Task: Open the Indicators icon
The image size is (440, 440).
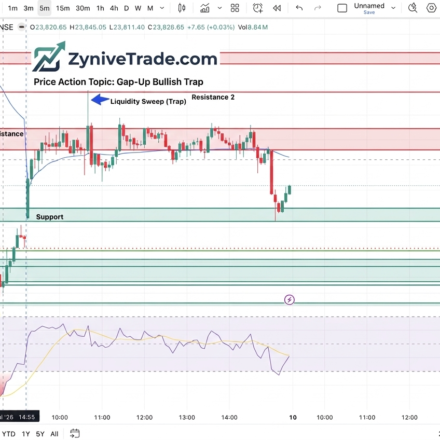Action: (205, 8)
